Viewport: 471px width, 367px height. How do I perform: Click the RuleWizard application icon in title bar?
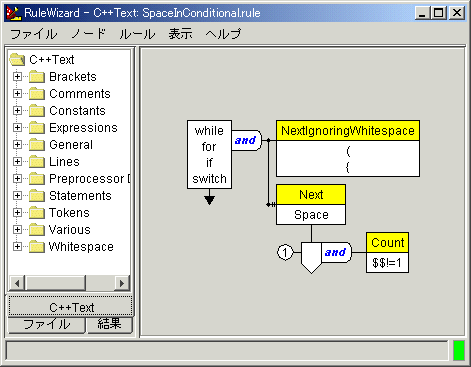[x=14, y=13]
